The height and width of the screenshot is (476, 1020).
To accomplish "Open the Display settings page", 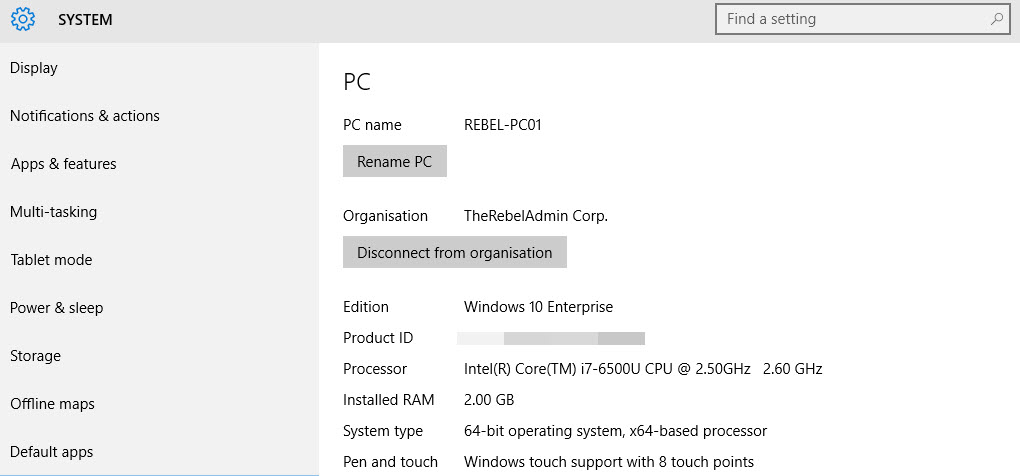I will pyautogui.click(x=34, y=68).
